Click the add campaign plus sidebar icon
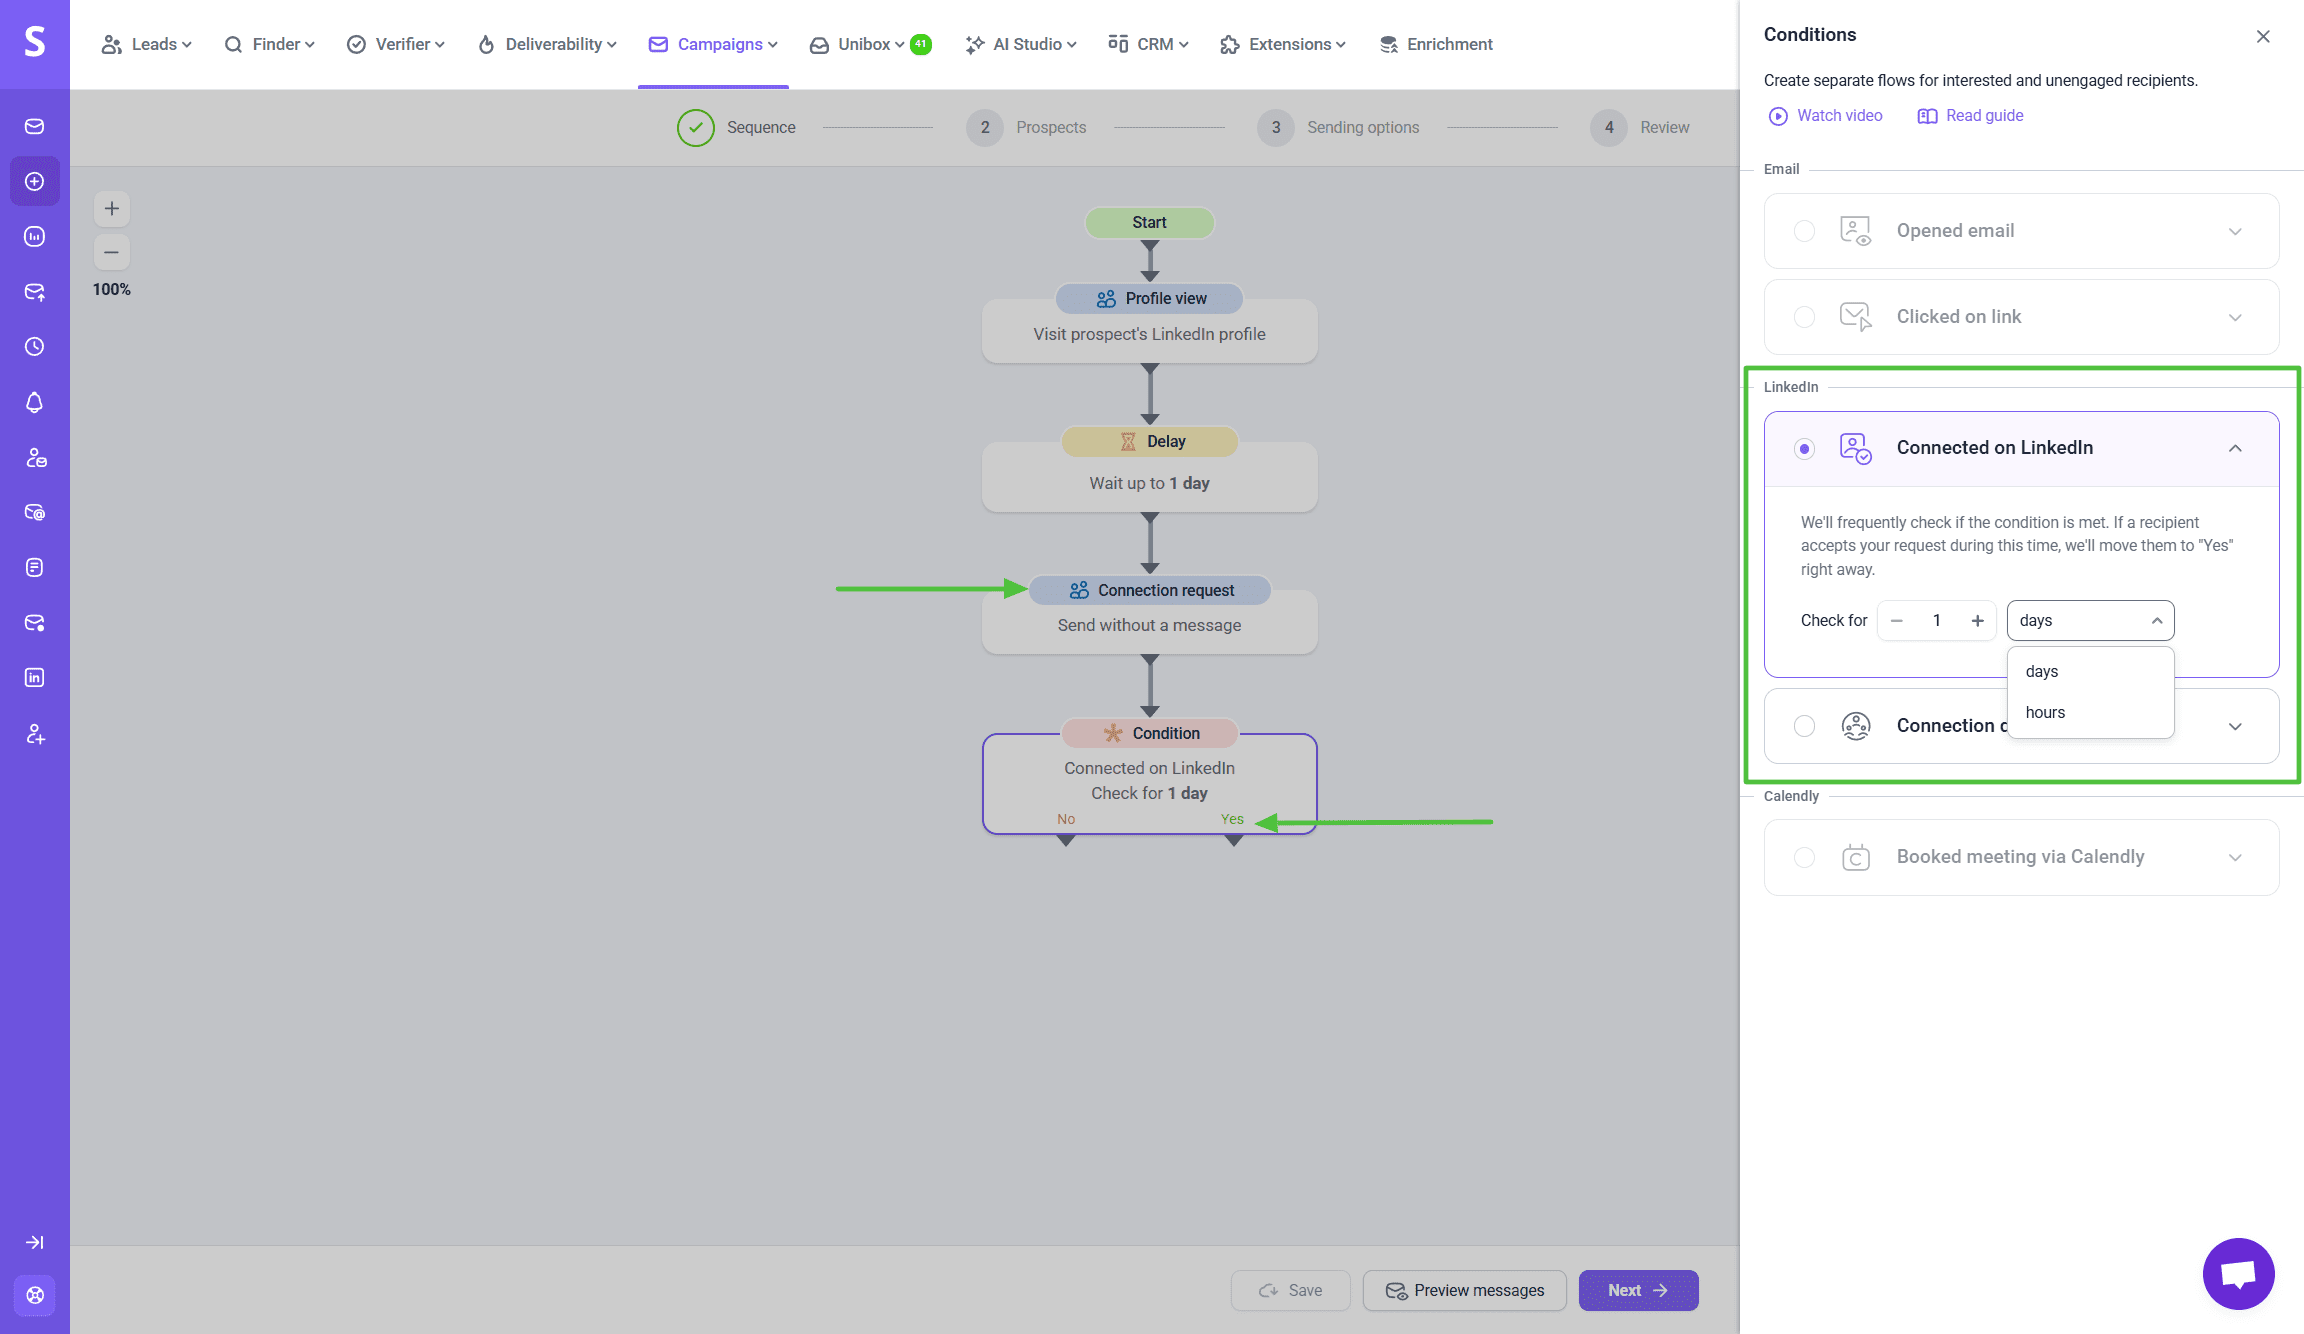This screenshot has height=1334, width=2304. tap(35, 181)
